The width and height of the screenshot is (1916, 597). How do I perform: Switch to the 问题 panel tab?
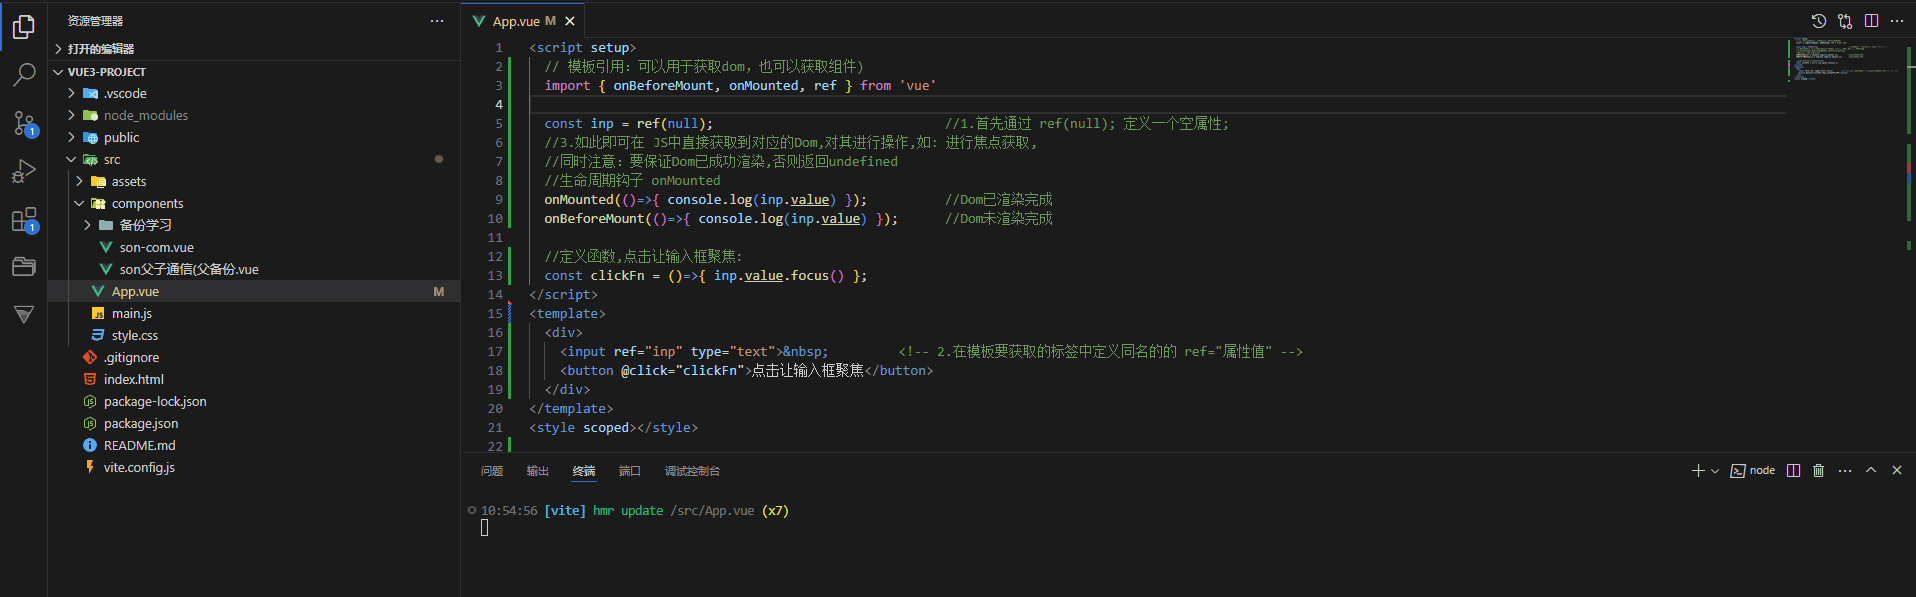coord(492,471)
